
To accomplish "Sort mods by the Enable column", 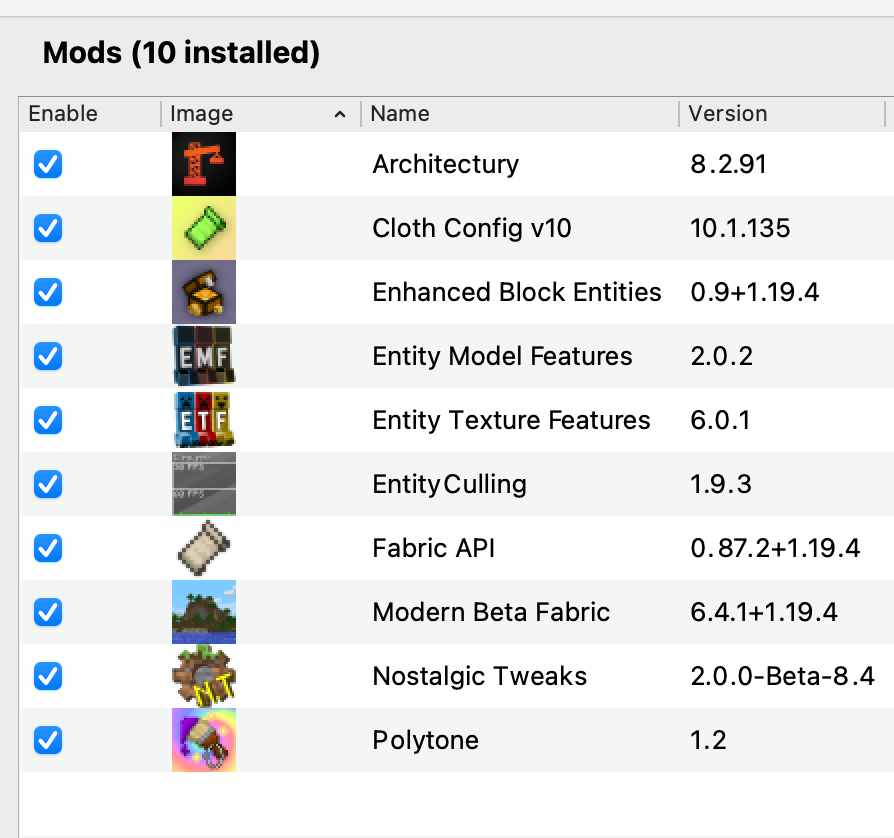I will click(90, 114).
